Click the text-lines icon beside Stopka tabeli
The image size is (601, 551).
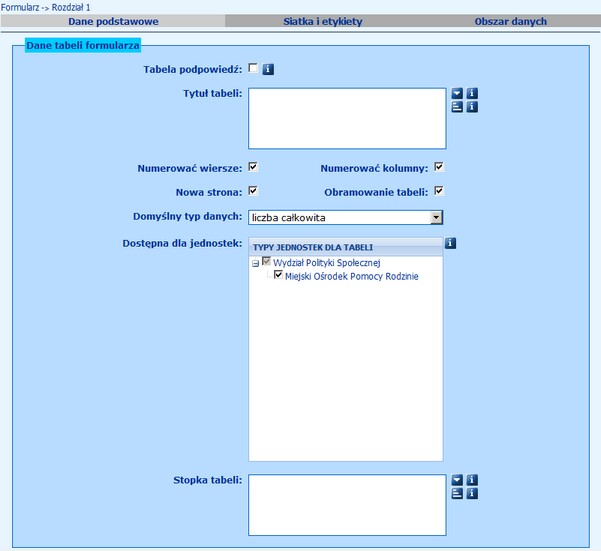457,493
